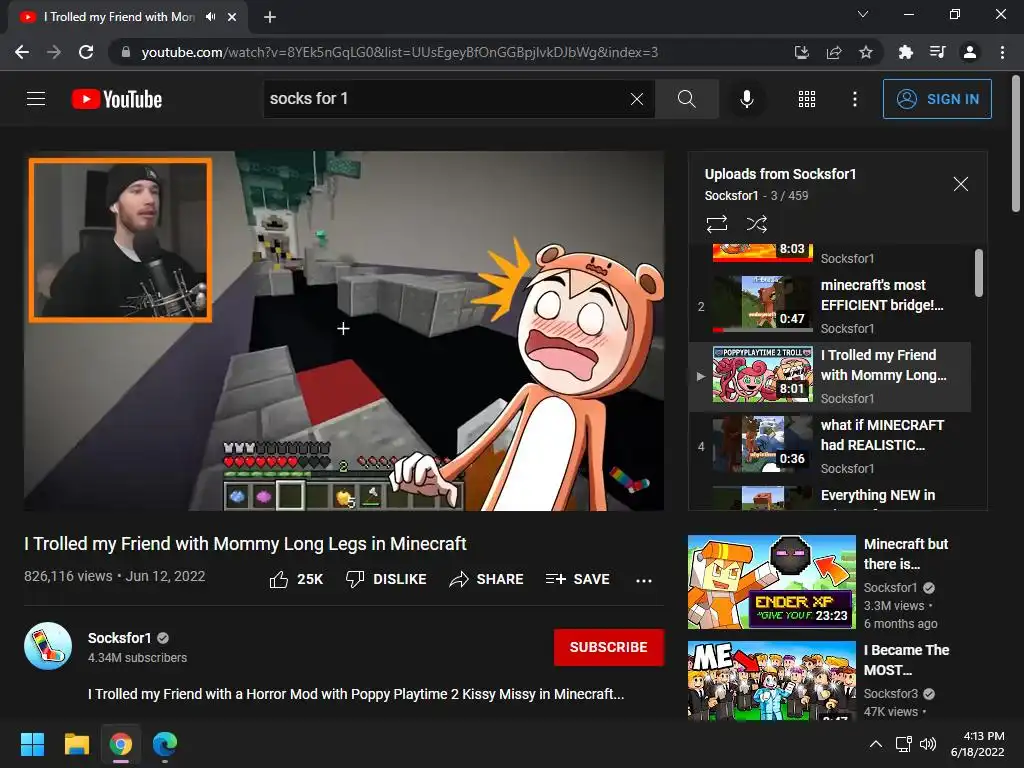
Task: Go to YouTube home via logo
Action: coord(116,99)
